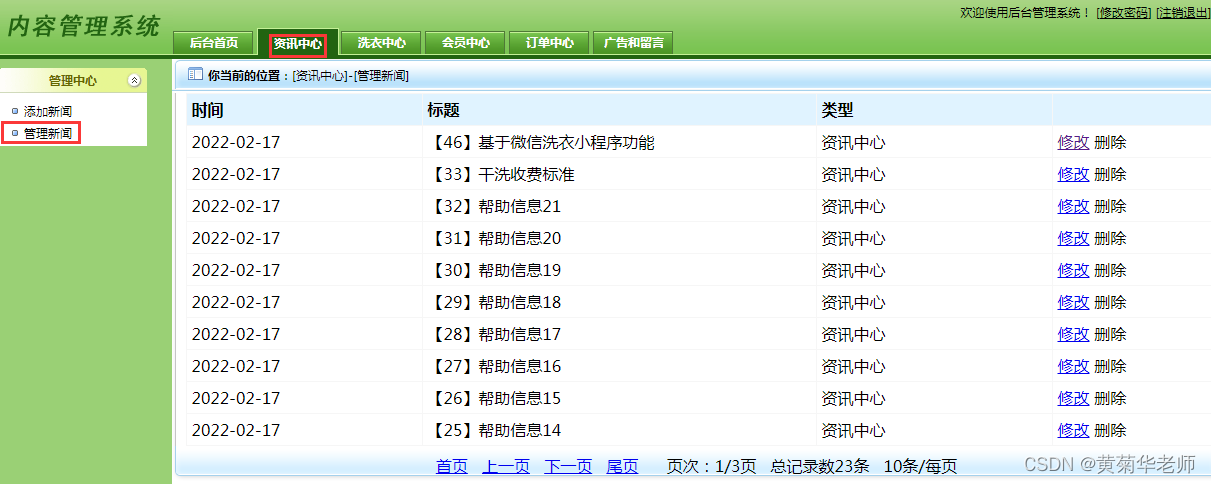Click title 【26】帮助信息15

(x=494, y=398)
